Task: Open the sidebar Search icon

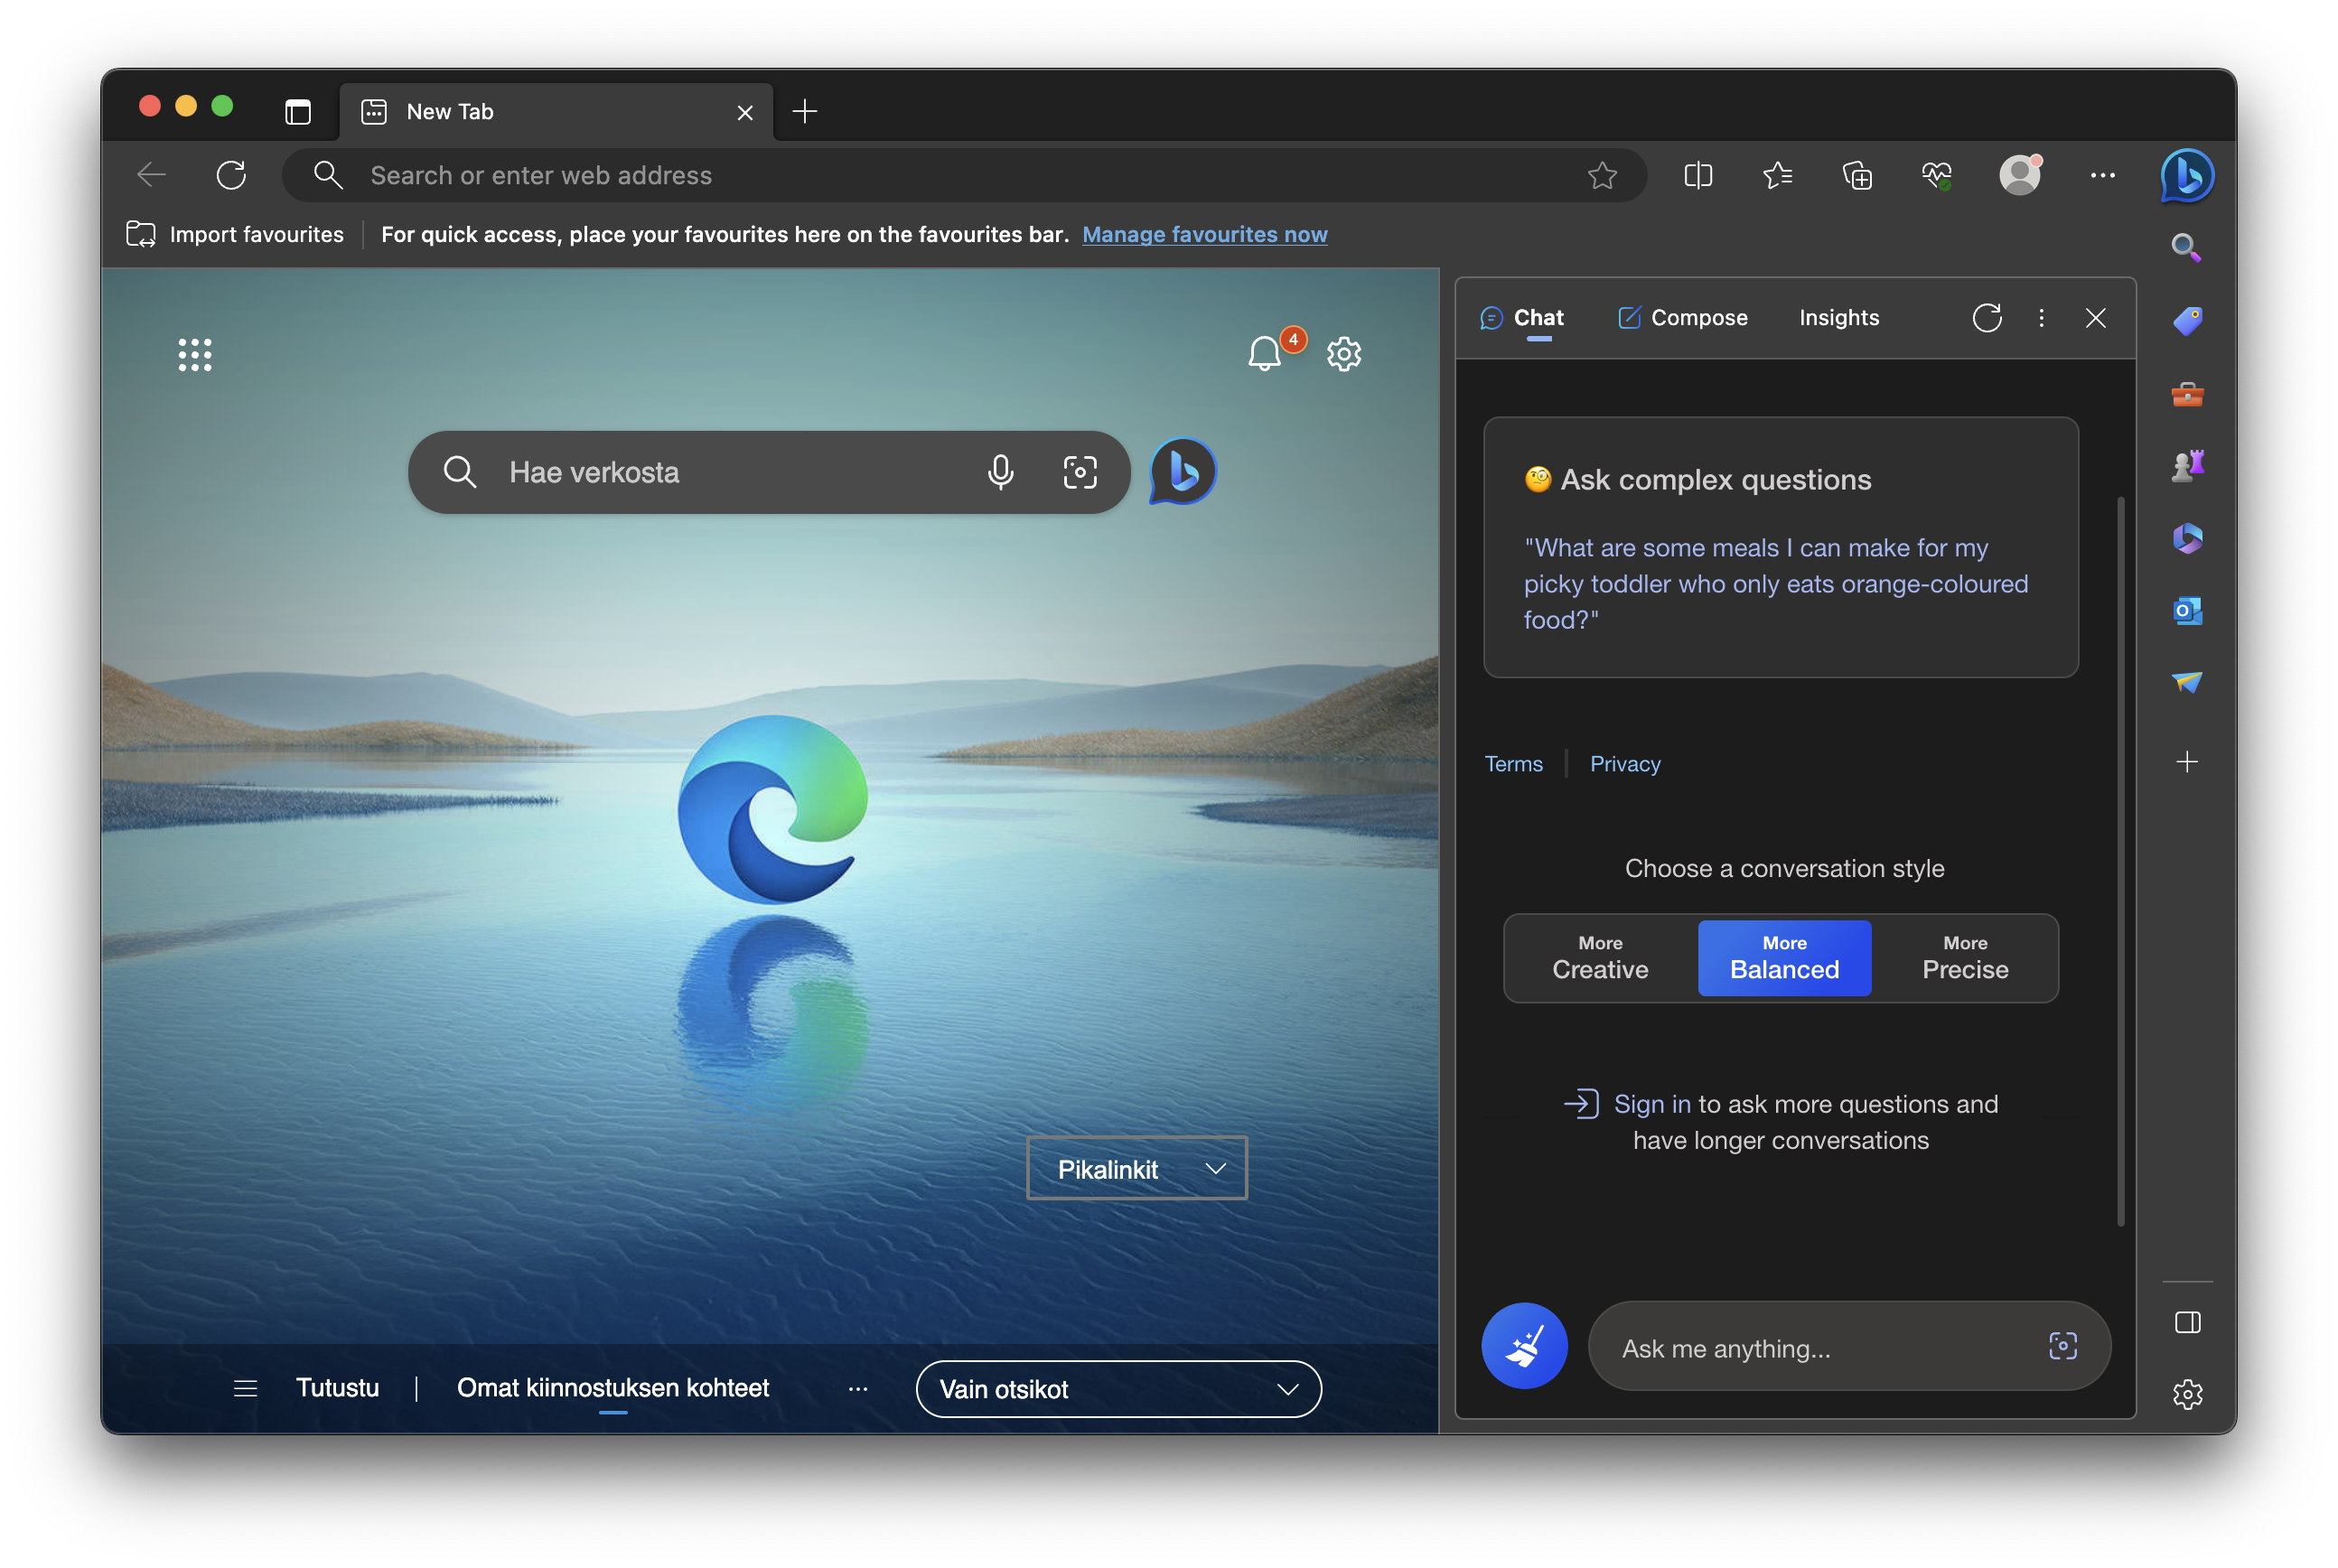Action: coord(2187,247)
